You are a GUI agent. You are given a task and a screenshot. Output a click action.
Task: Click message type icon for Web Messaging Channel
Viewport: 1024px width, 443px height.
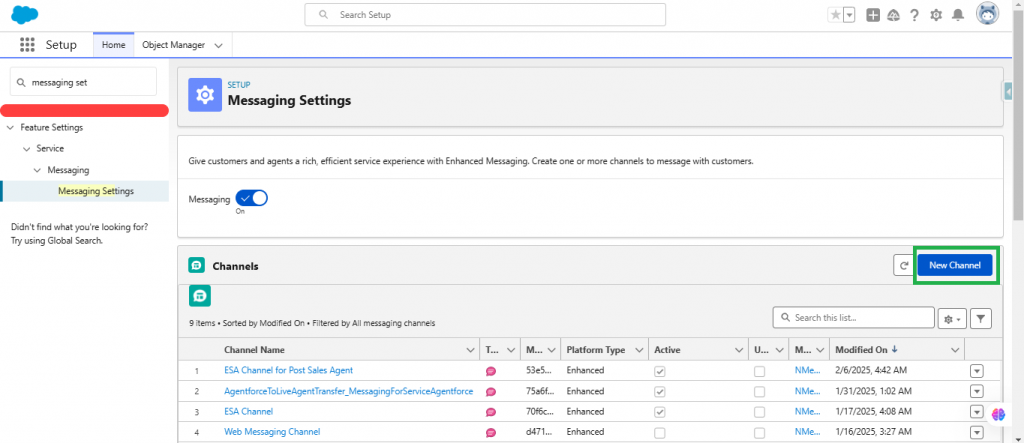click(491, 432)
